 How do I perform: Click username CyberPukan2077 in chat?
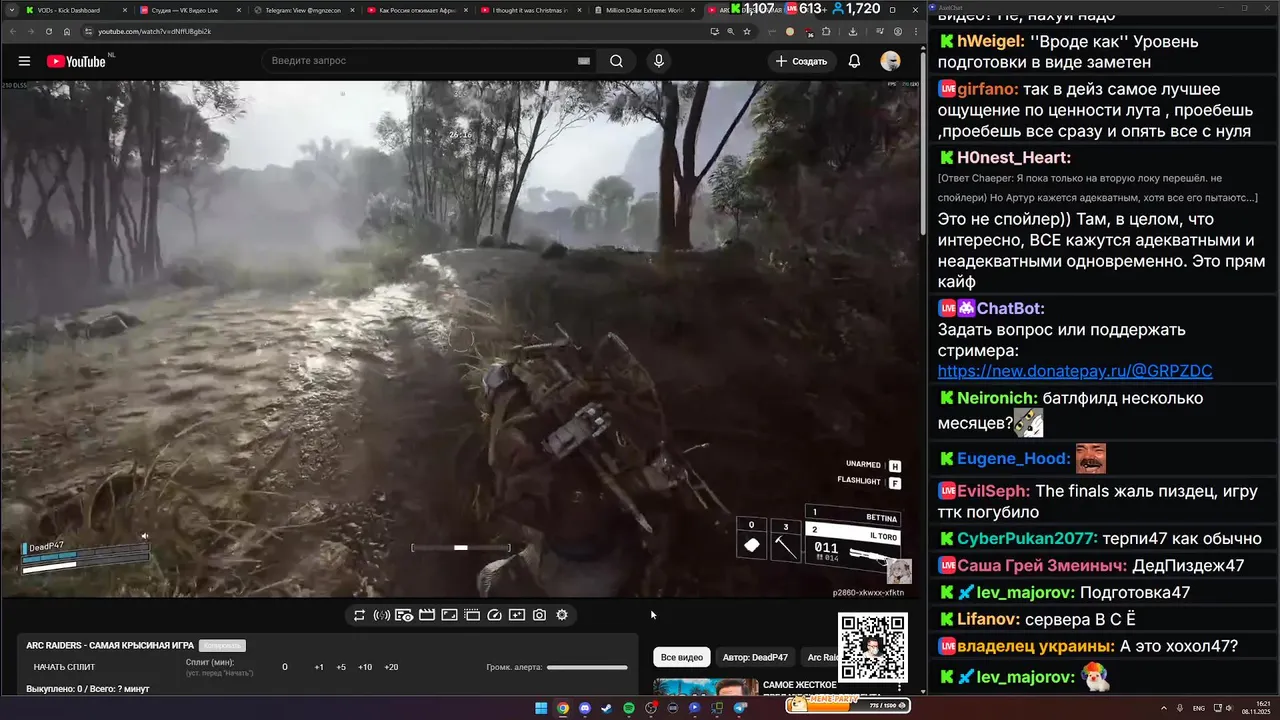1027,538
